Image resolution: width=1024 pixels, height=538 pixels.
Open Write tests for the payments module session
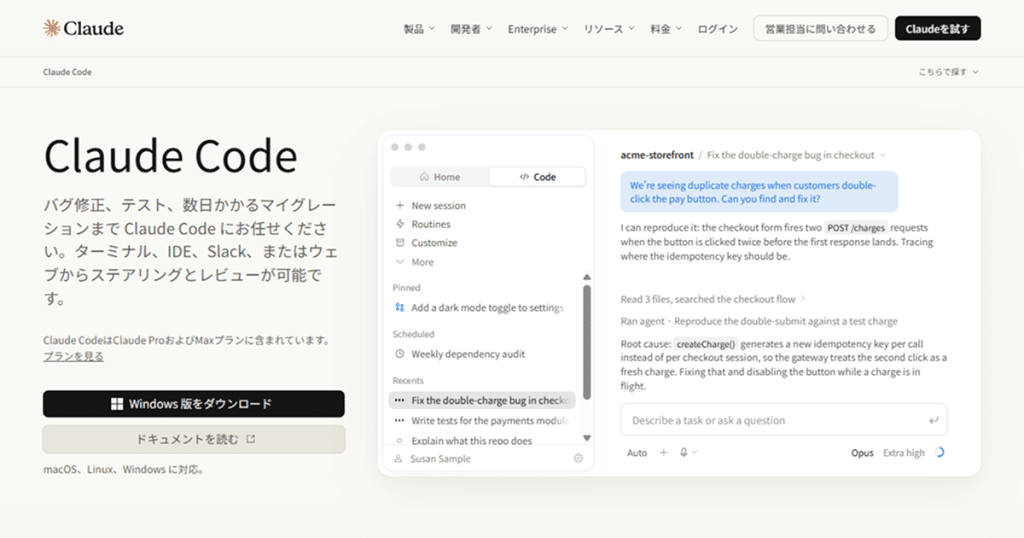[490, 420]
